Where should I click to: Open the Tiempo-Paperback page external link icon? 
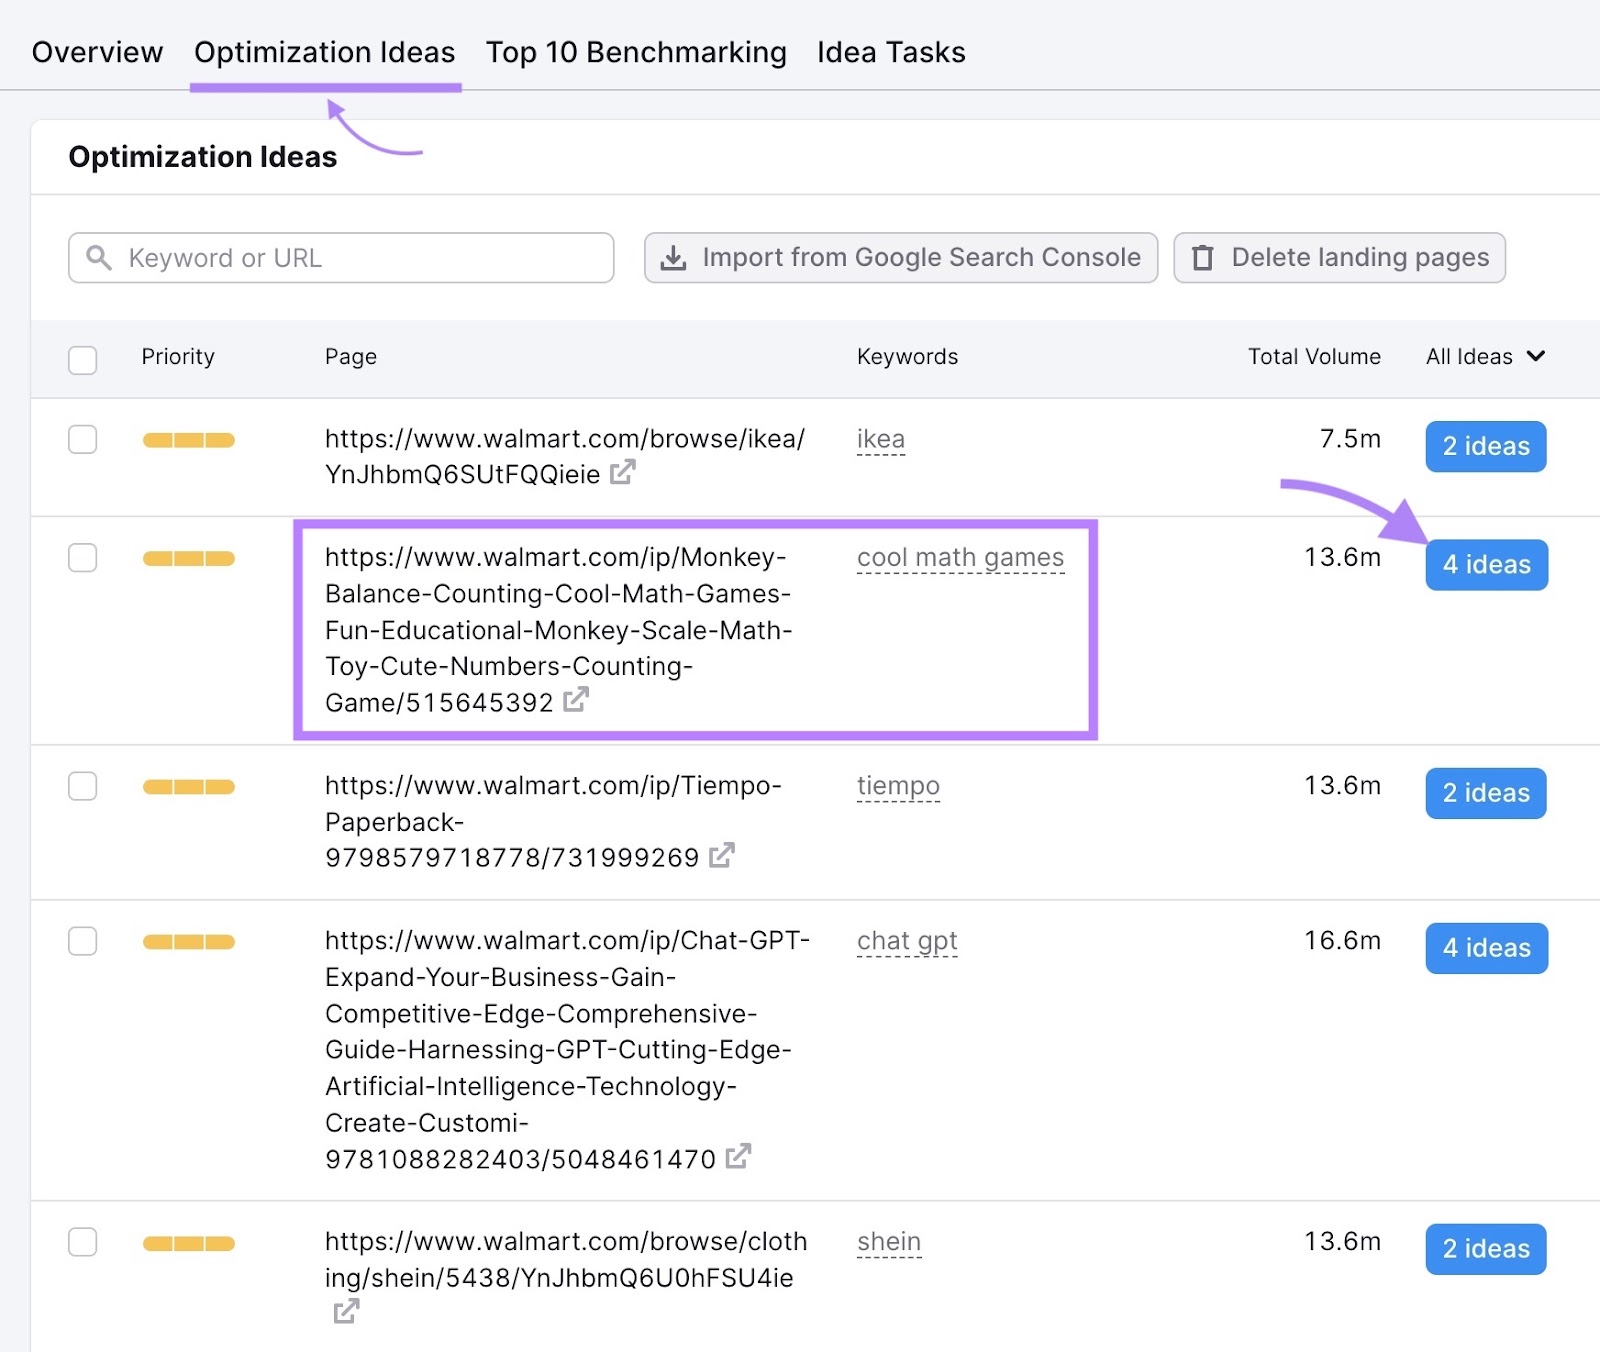tap(724, 856)
